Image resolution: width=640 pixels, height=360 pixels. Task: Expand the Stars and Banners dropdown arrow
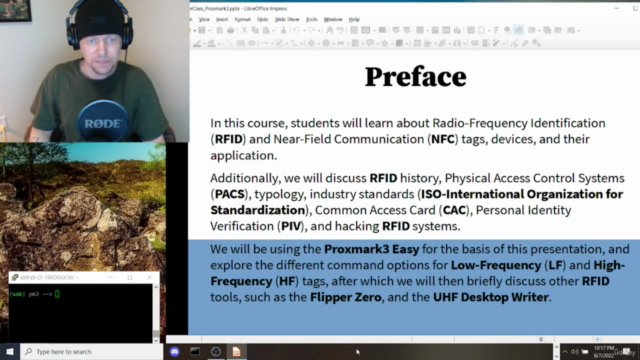pos(392,44)
